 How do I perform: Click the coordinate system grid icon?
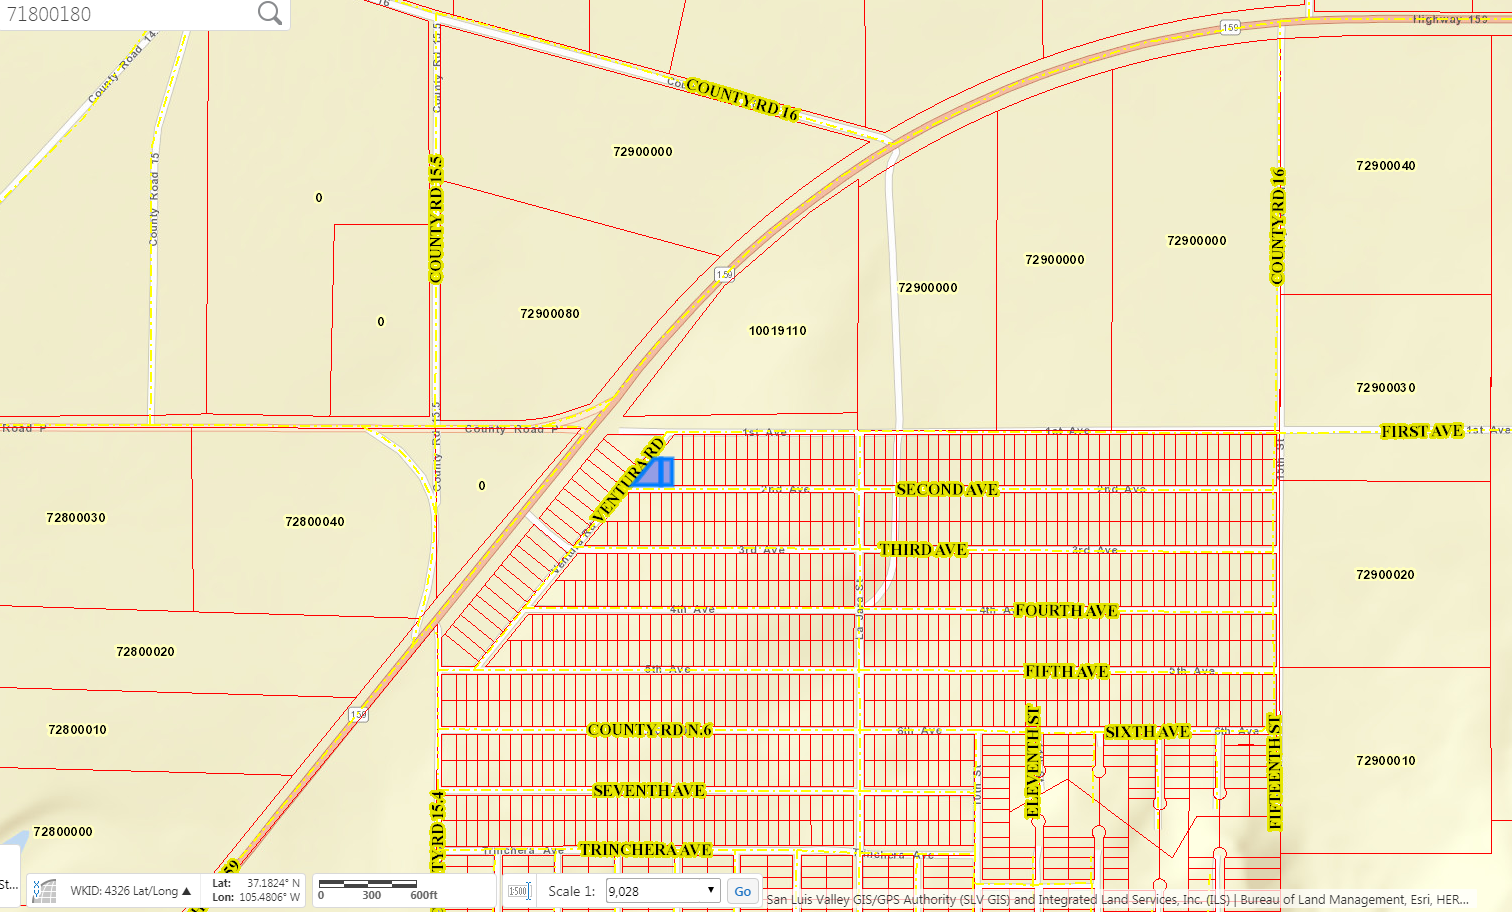coord(44,890)
